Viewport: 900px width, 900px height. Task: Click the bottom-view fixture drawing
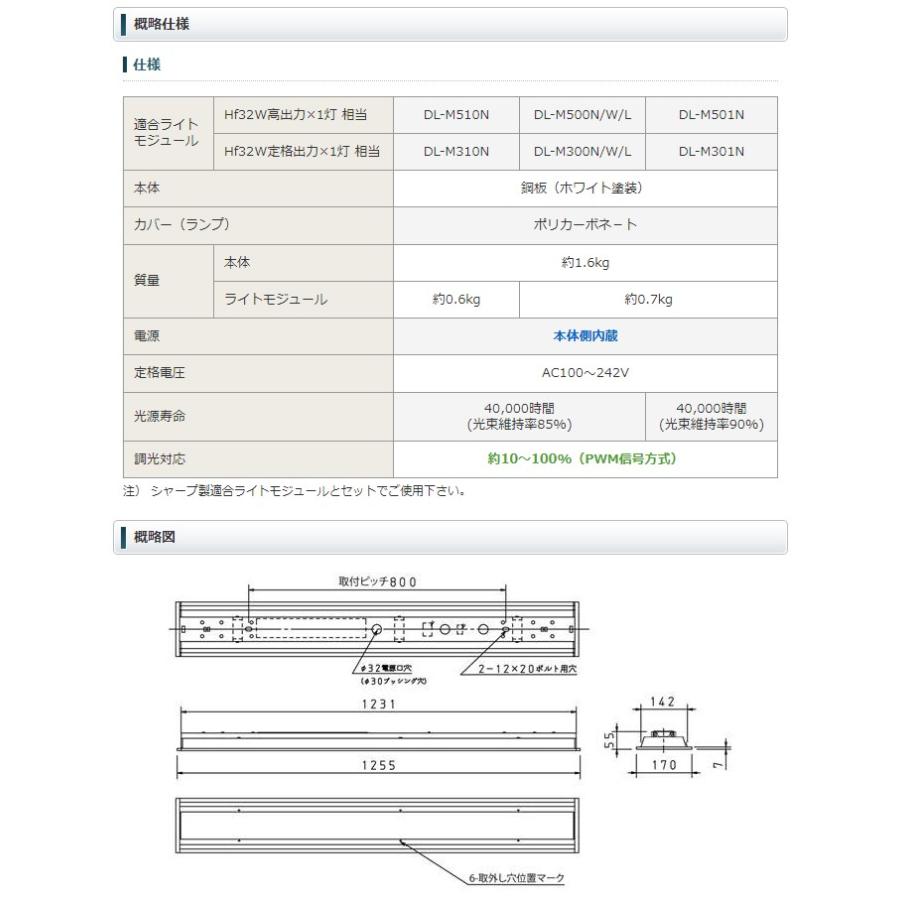click(377, 825)
